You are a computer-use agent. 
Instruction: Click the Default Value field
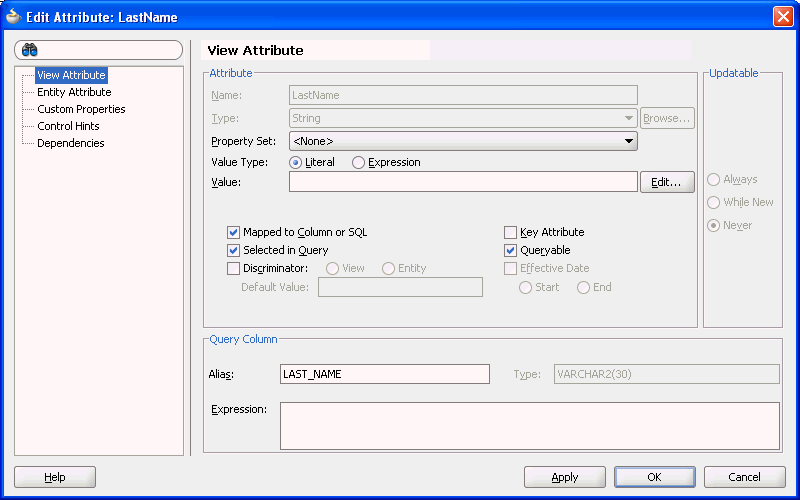click(x=401, y=287)
